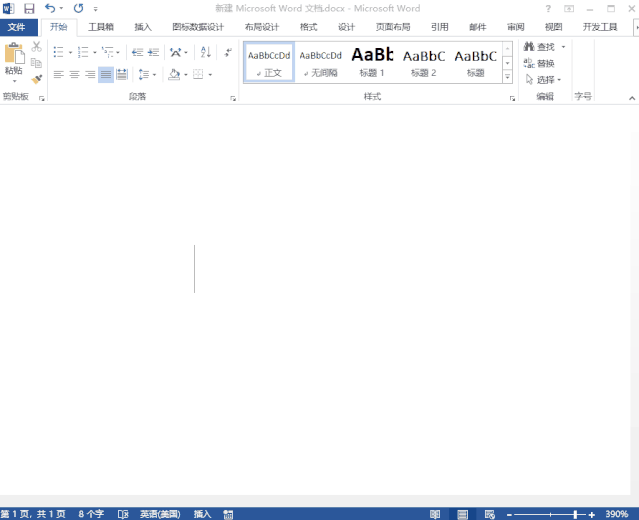Screen dimensions: 639x520
Task: Collapse the ribbon with the chevron
Action: pos(632,98)
